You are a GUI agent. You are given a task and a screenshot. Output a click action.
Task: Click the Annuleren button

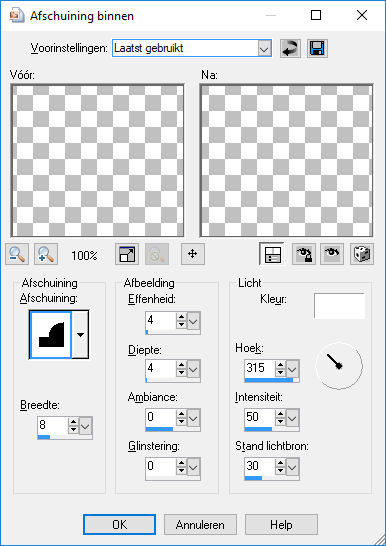(200, 524)
